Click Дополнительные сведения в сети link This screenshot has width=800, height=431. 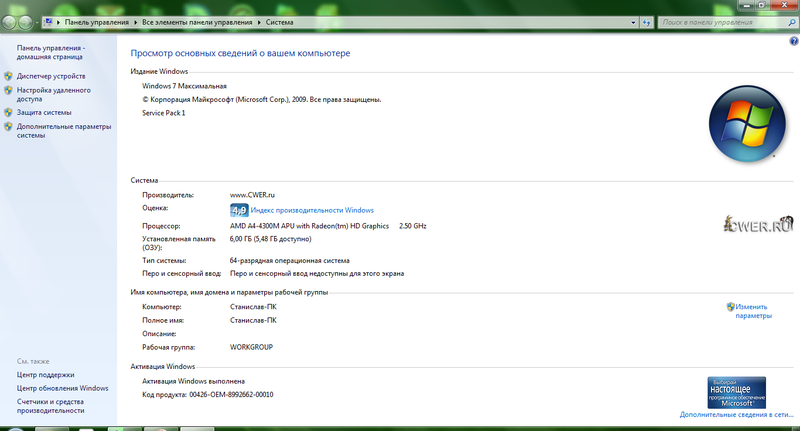pyautogui.click(x=736, y=414)
